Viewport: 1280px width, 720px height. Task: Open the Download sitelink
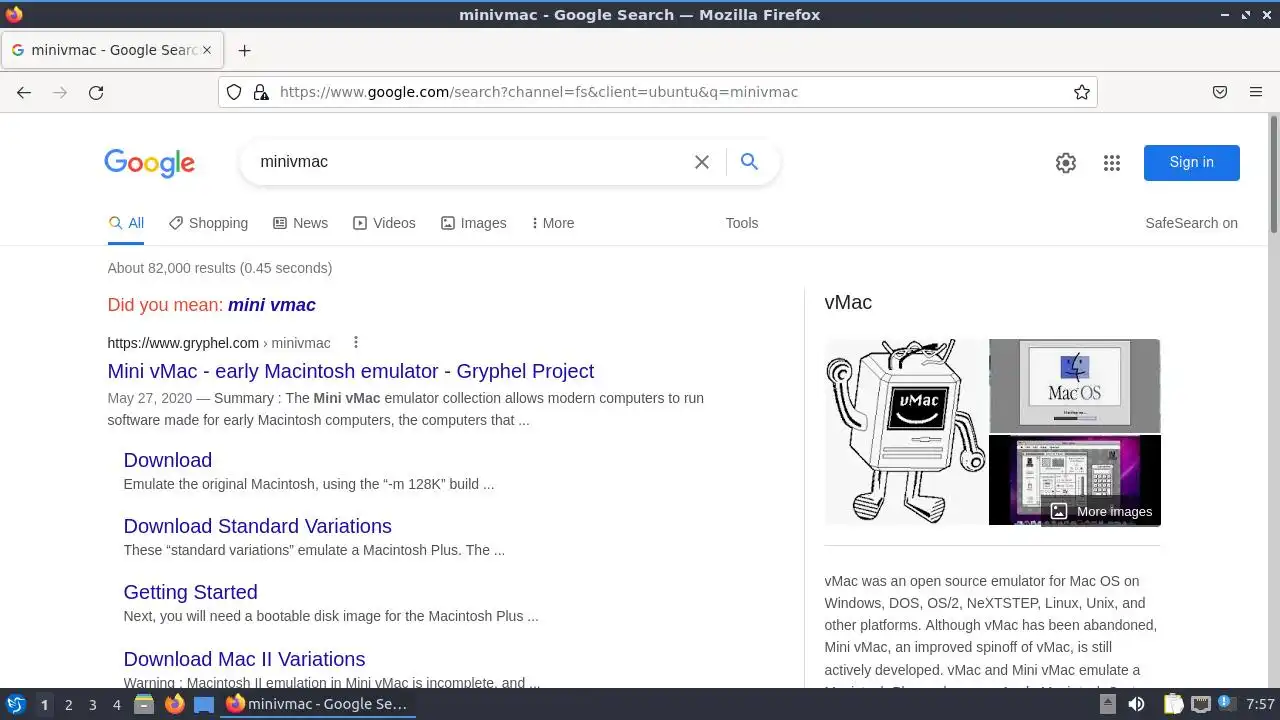[x=167, y=460]
